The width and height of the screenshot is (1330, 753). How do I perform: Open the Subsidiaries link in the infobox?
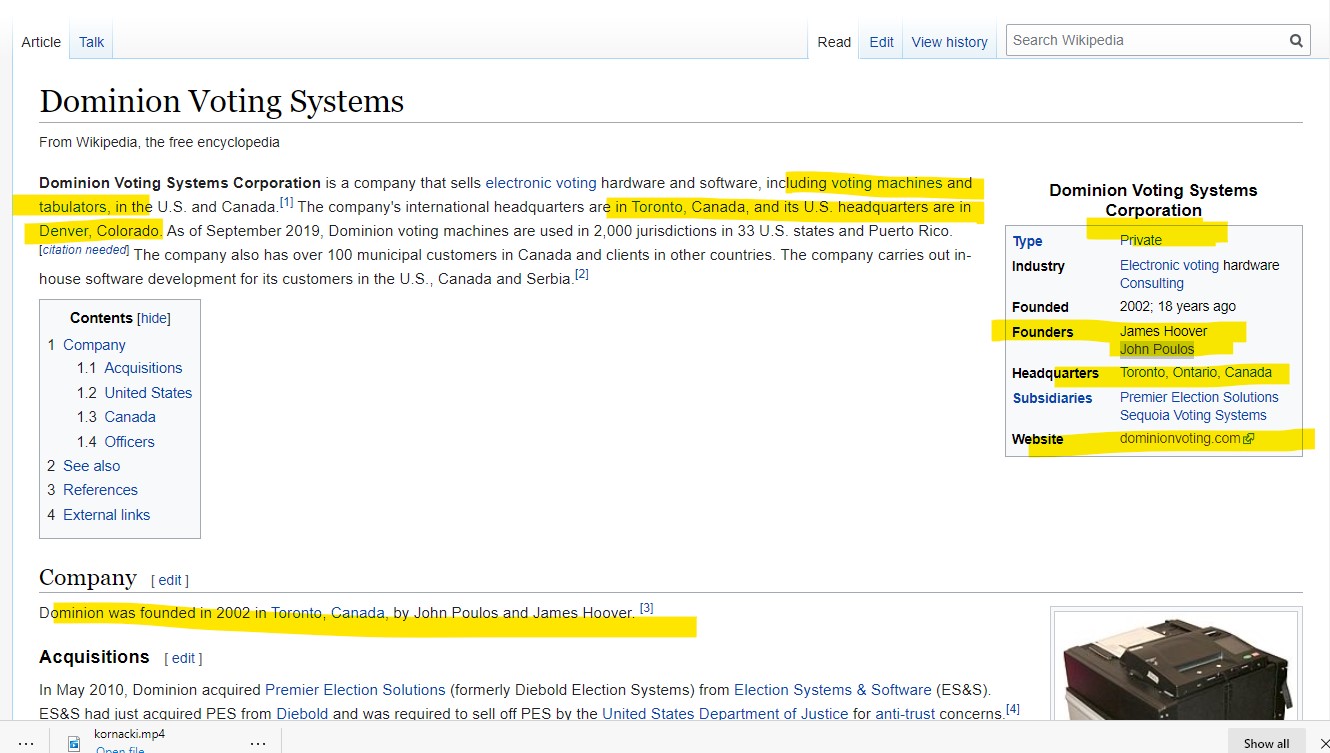(1052, 398)
